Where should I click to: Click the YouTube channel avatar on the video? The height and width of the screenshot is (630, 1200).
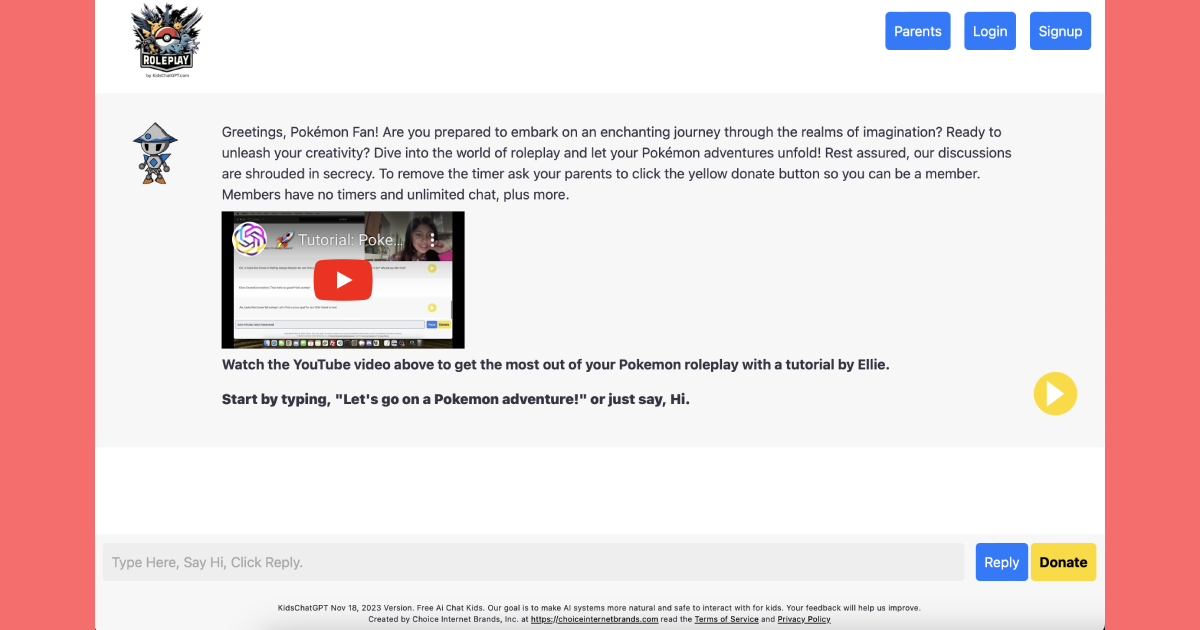click(249, 239)
